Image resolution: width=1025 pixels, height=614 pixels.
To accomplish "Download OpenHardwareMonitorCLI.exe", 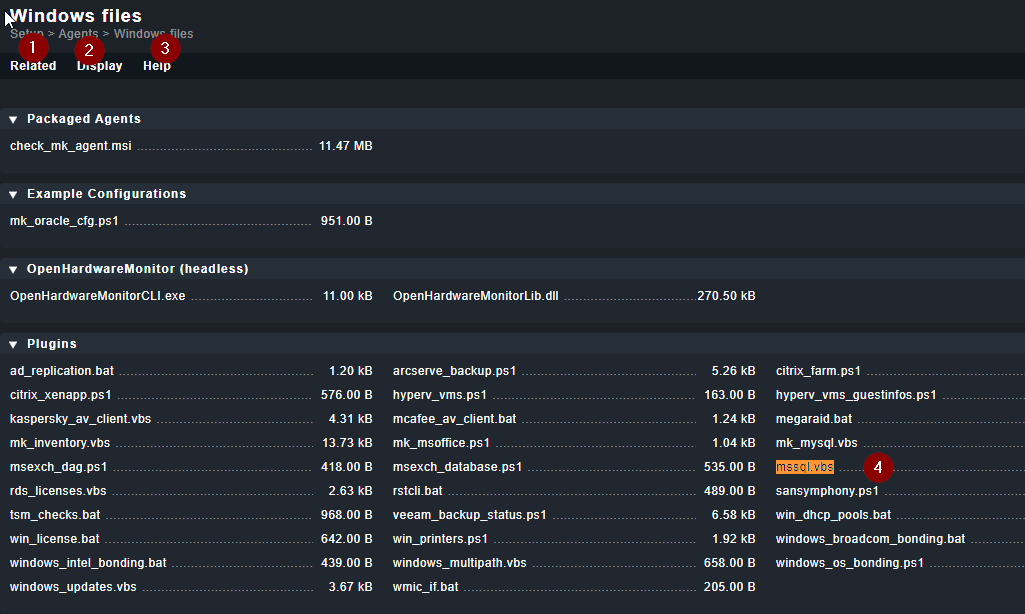I will coord(98,296).
